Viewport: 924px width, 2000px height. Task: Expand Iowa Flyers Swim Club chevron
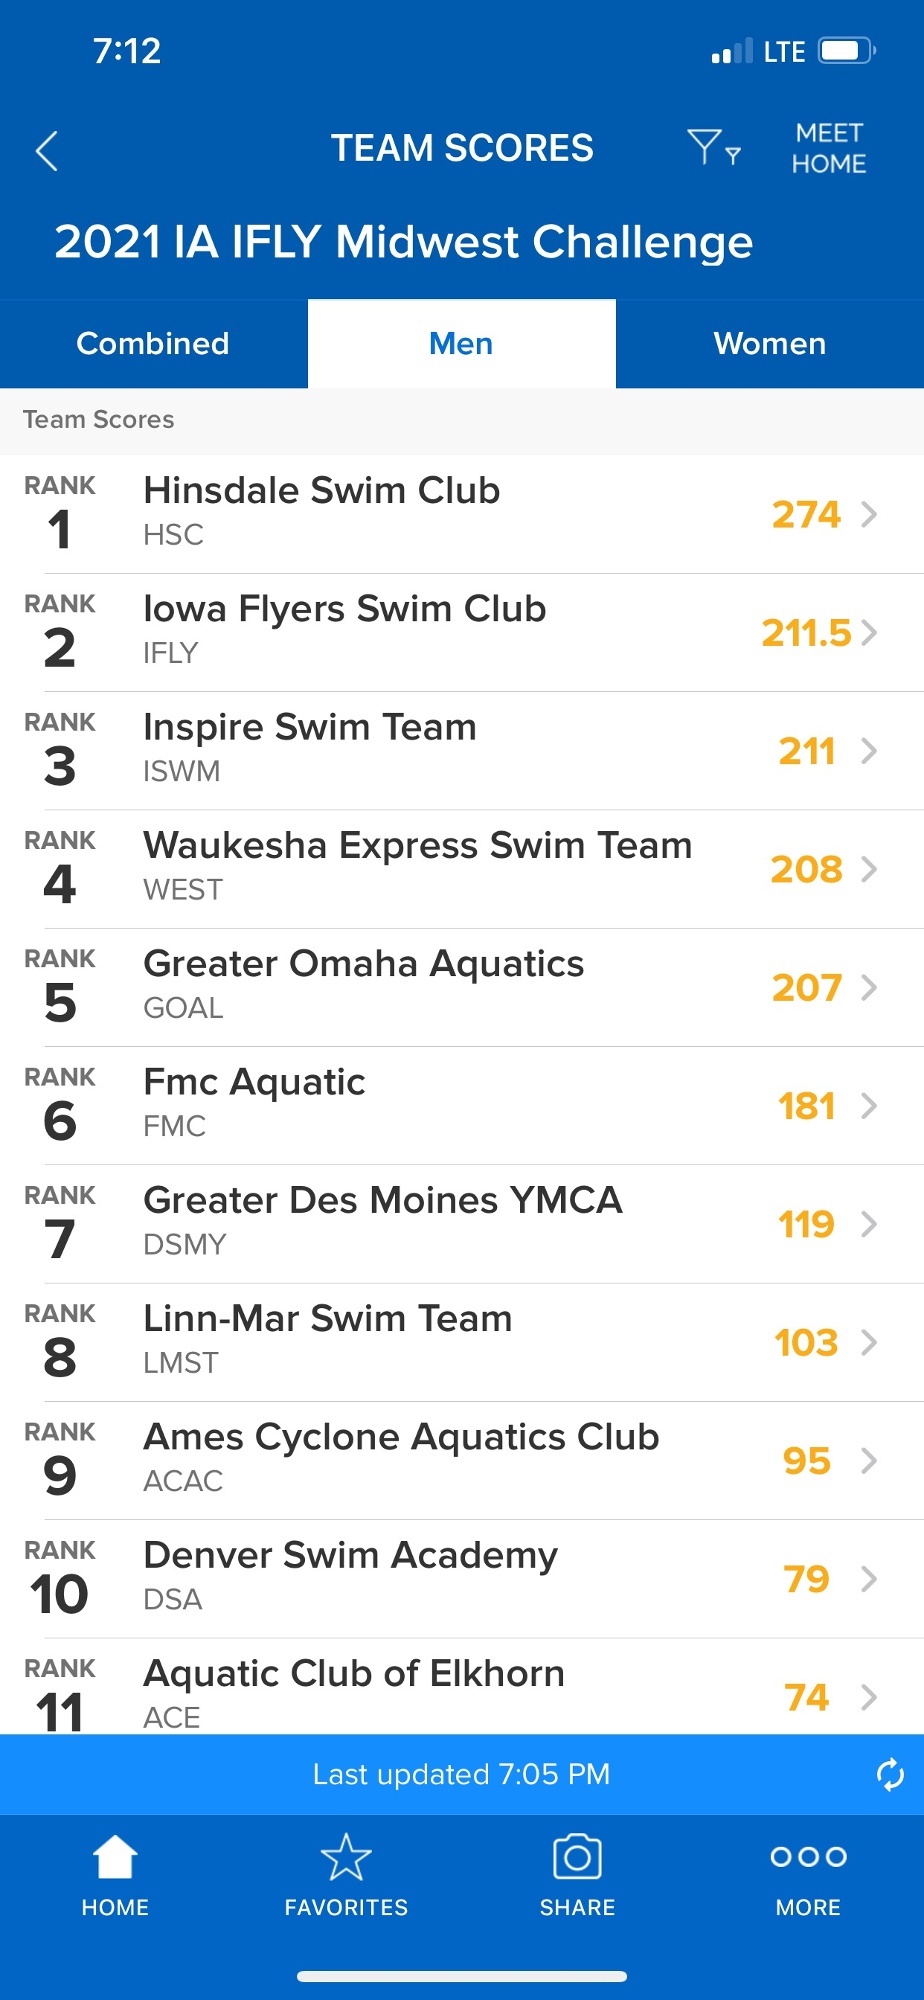[869, 632]
